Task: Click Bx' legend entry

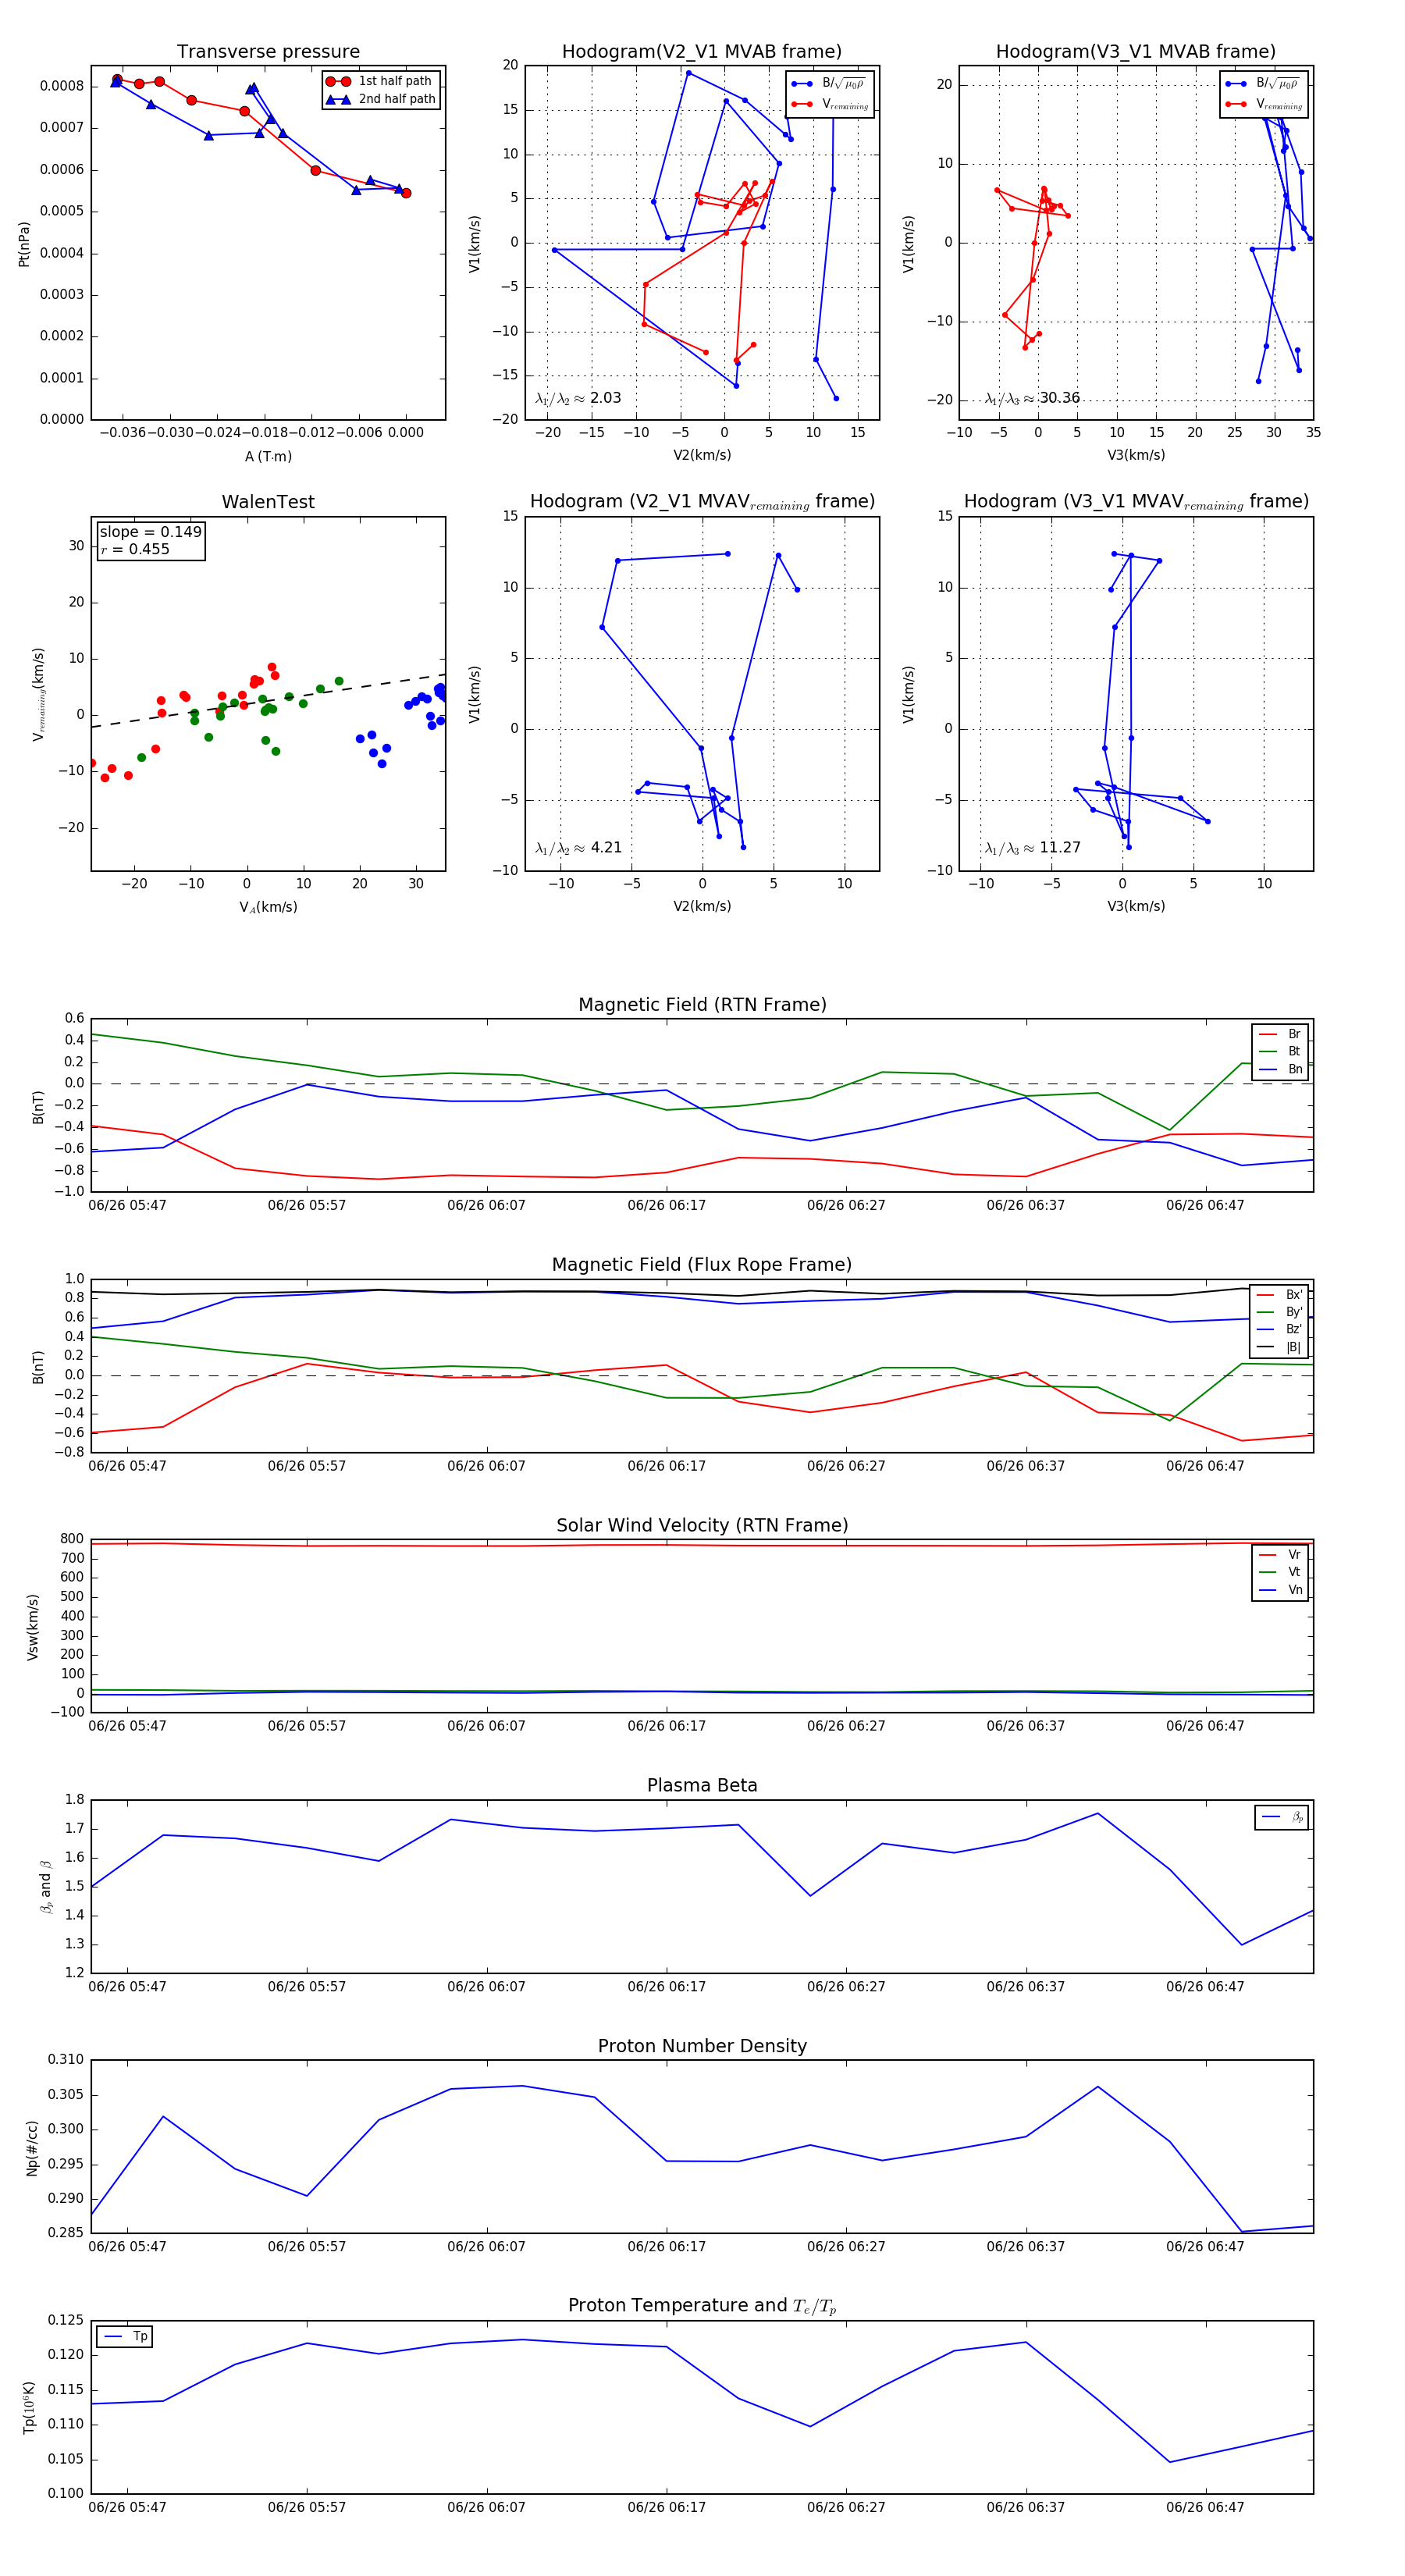Action: (x=1281, y=1294)
